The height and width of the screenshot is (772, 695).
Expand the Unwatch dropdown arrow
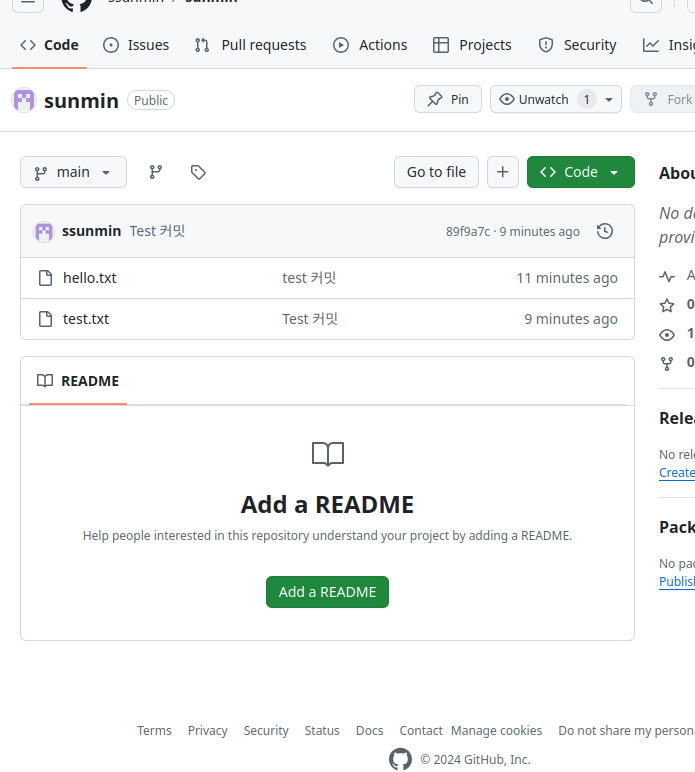coord(610,99)
